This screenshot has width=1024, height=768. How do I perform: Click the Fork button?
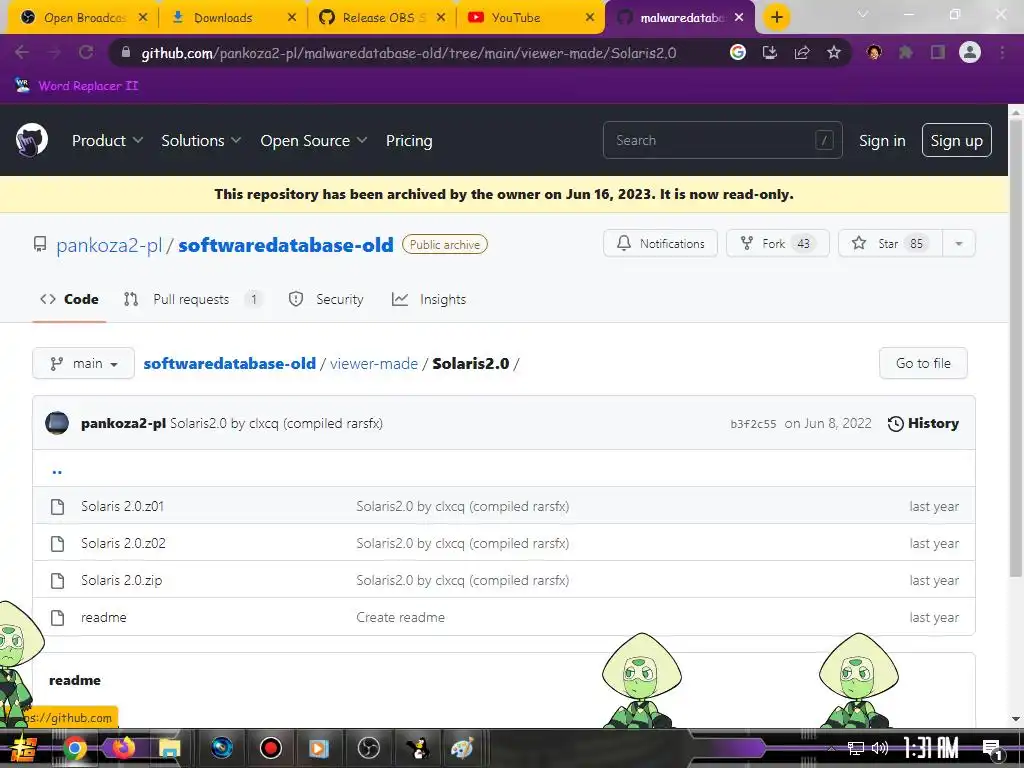point(777,244)
